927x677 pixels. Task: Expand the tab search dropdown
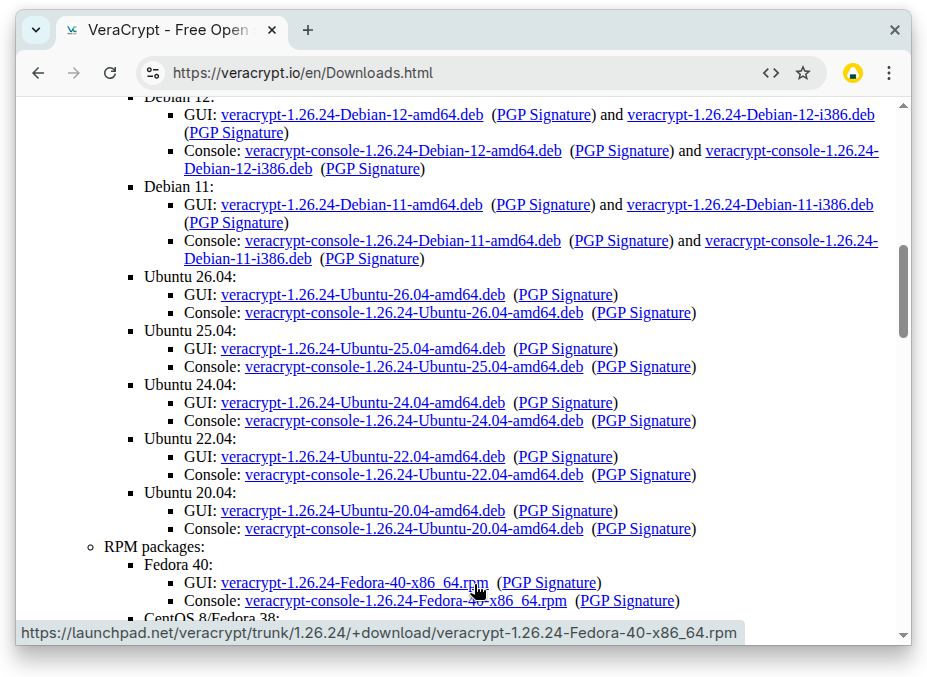[x=36, y=30]
